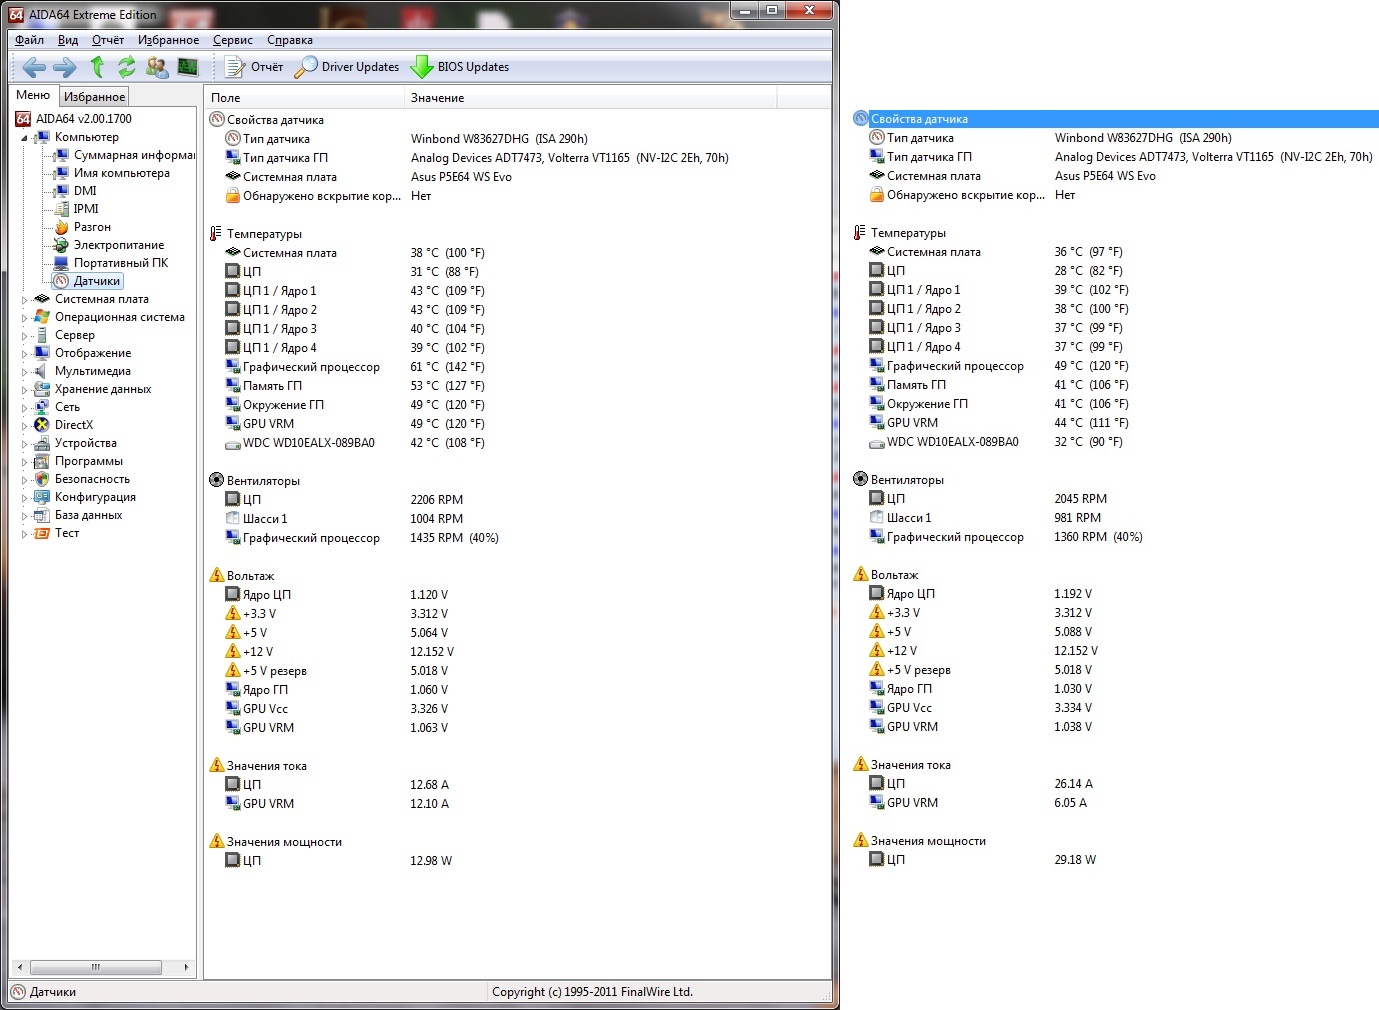Expand the Операционная система branch
The width and height of the screenshot is (1379, 1010).
coord(24,317)
